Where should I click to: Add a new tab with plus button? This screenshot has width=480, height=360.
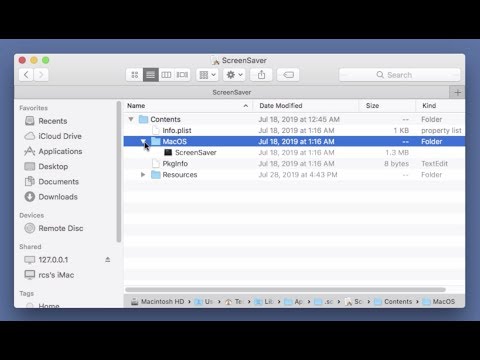point(457,92)
